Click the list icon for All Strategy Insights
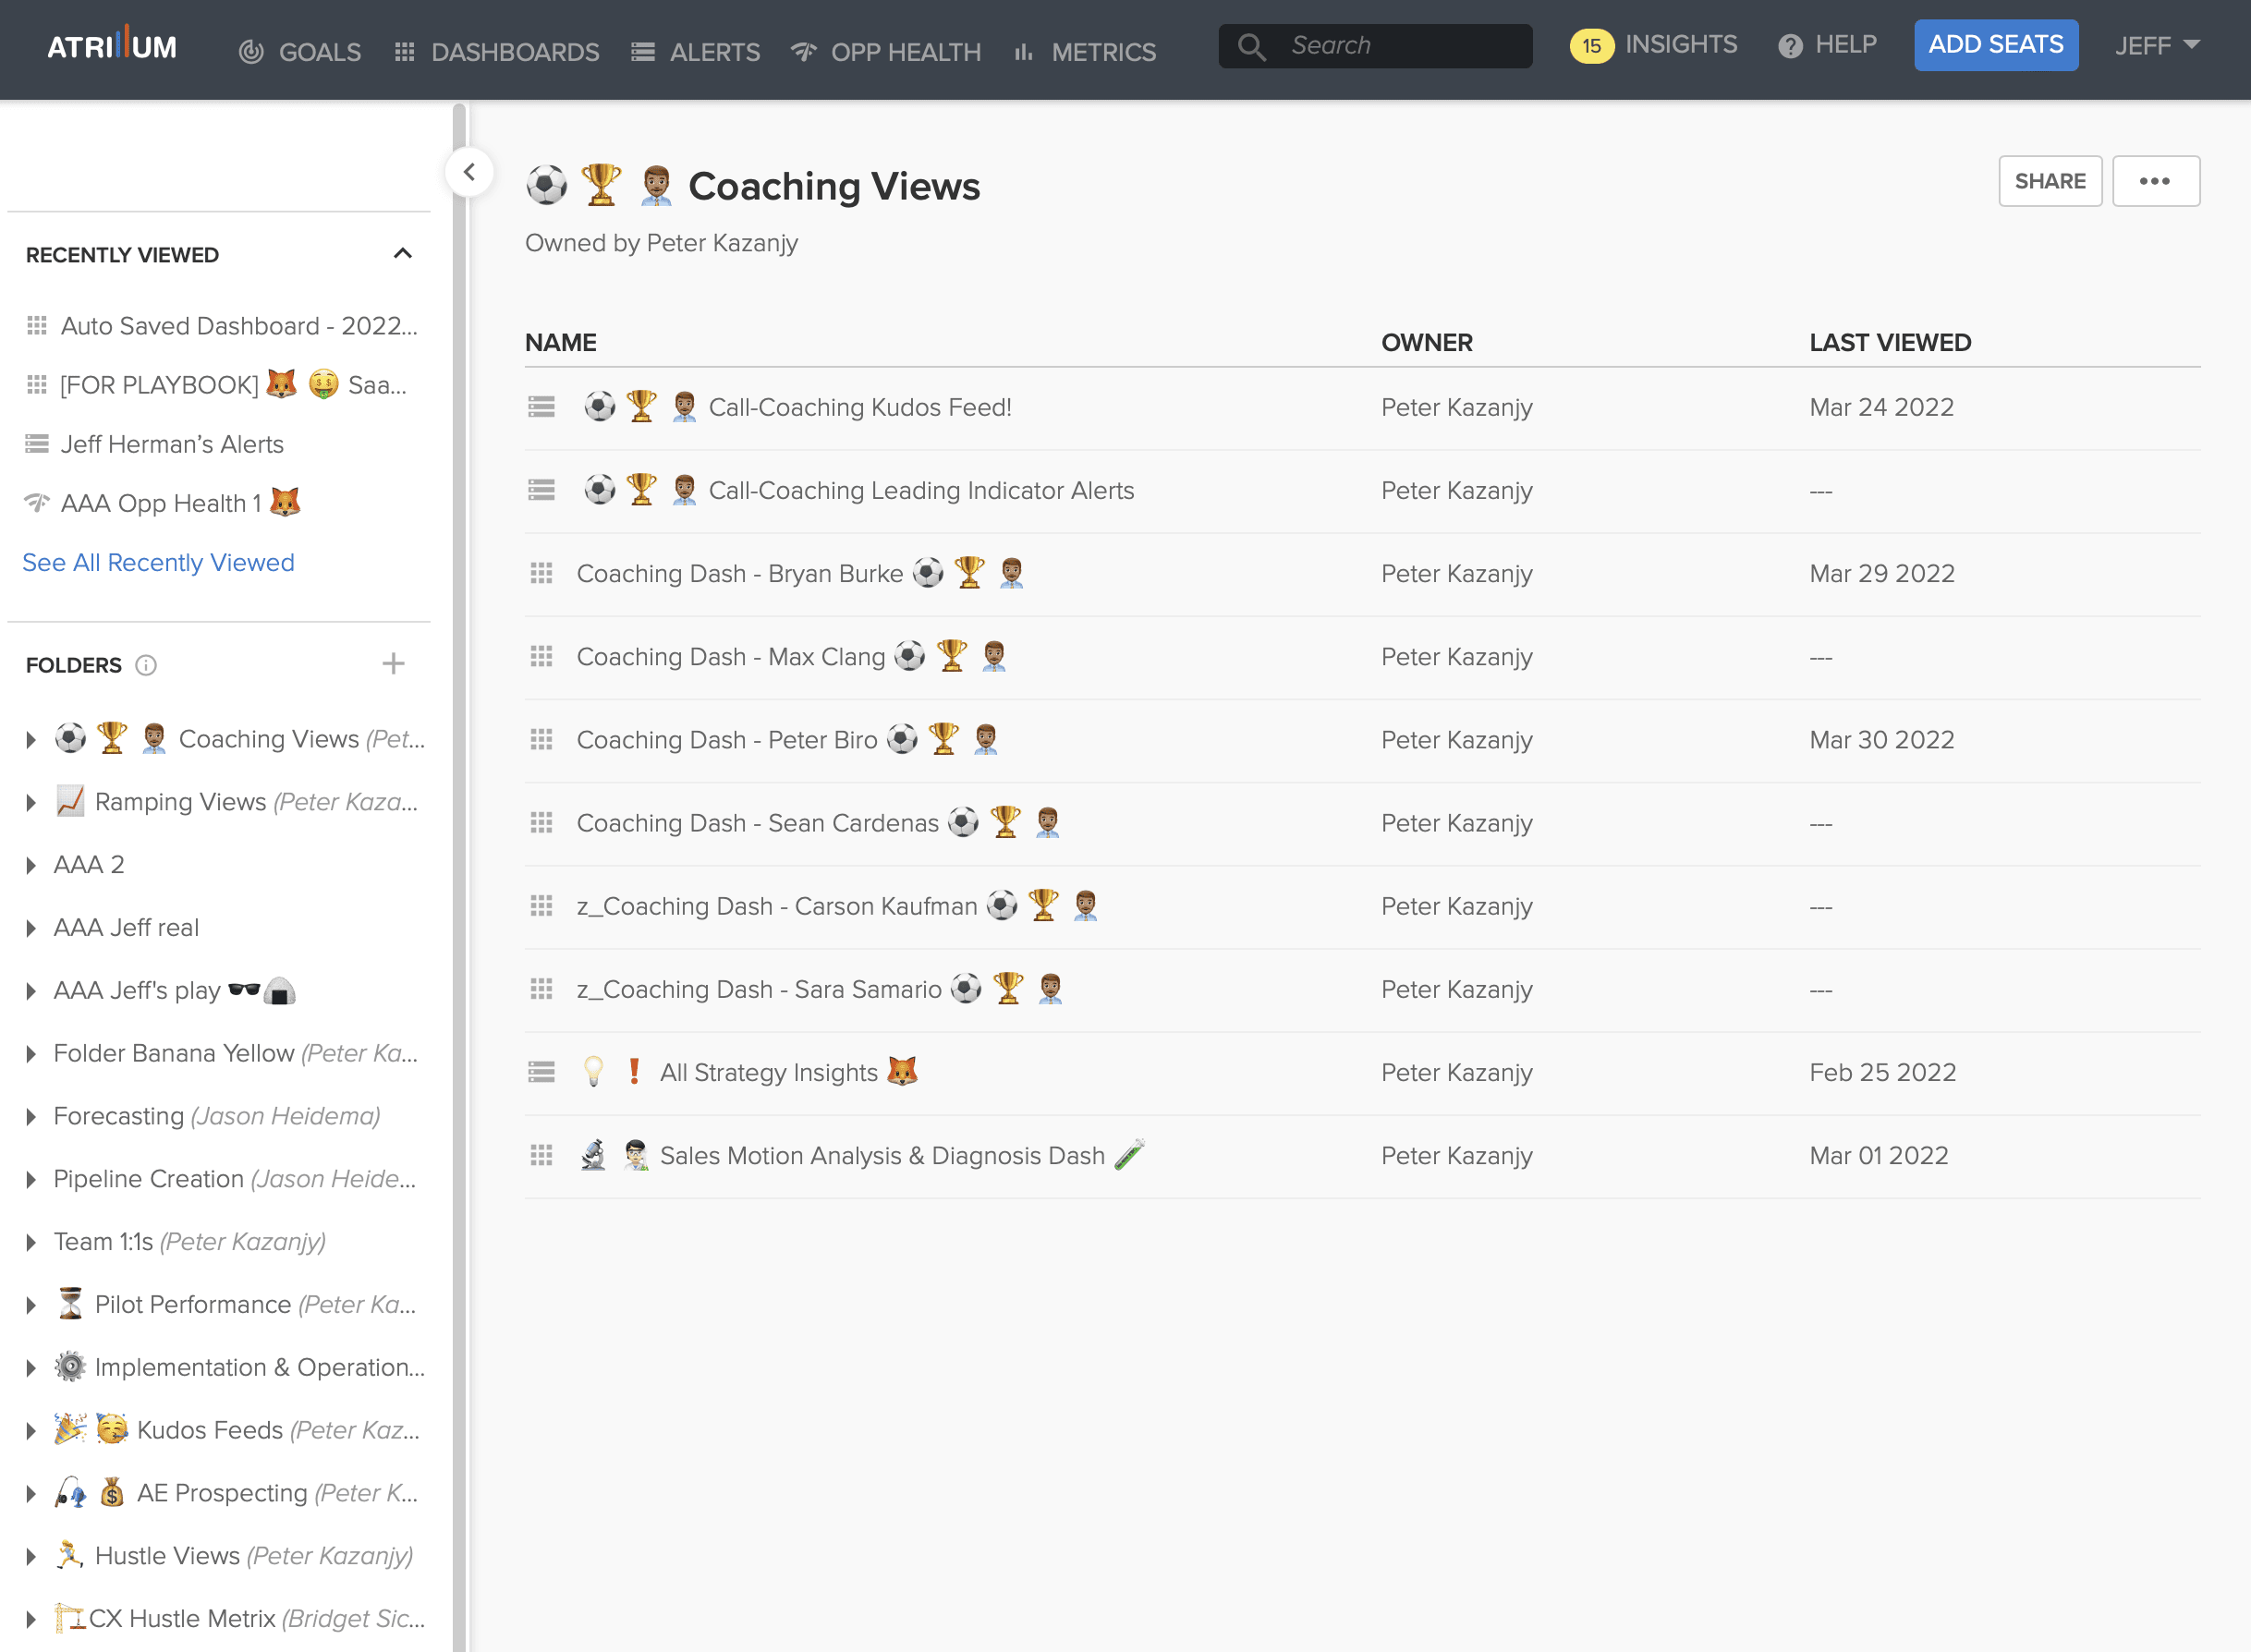2251x1652 pixels. click(541, 1072)
